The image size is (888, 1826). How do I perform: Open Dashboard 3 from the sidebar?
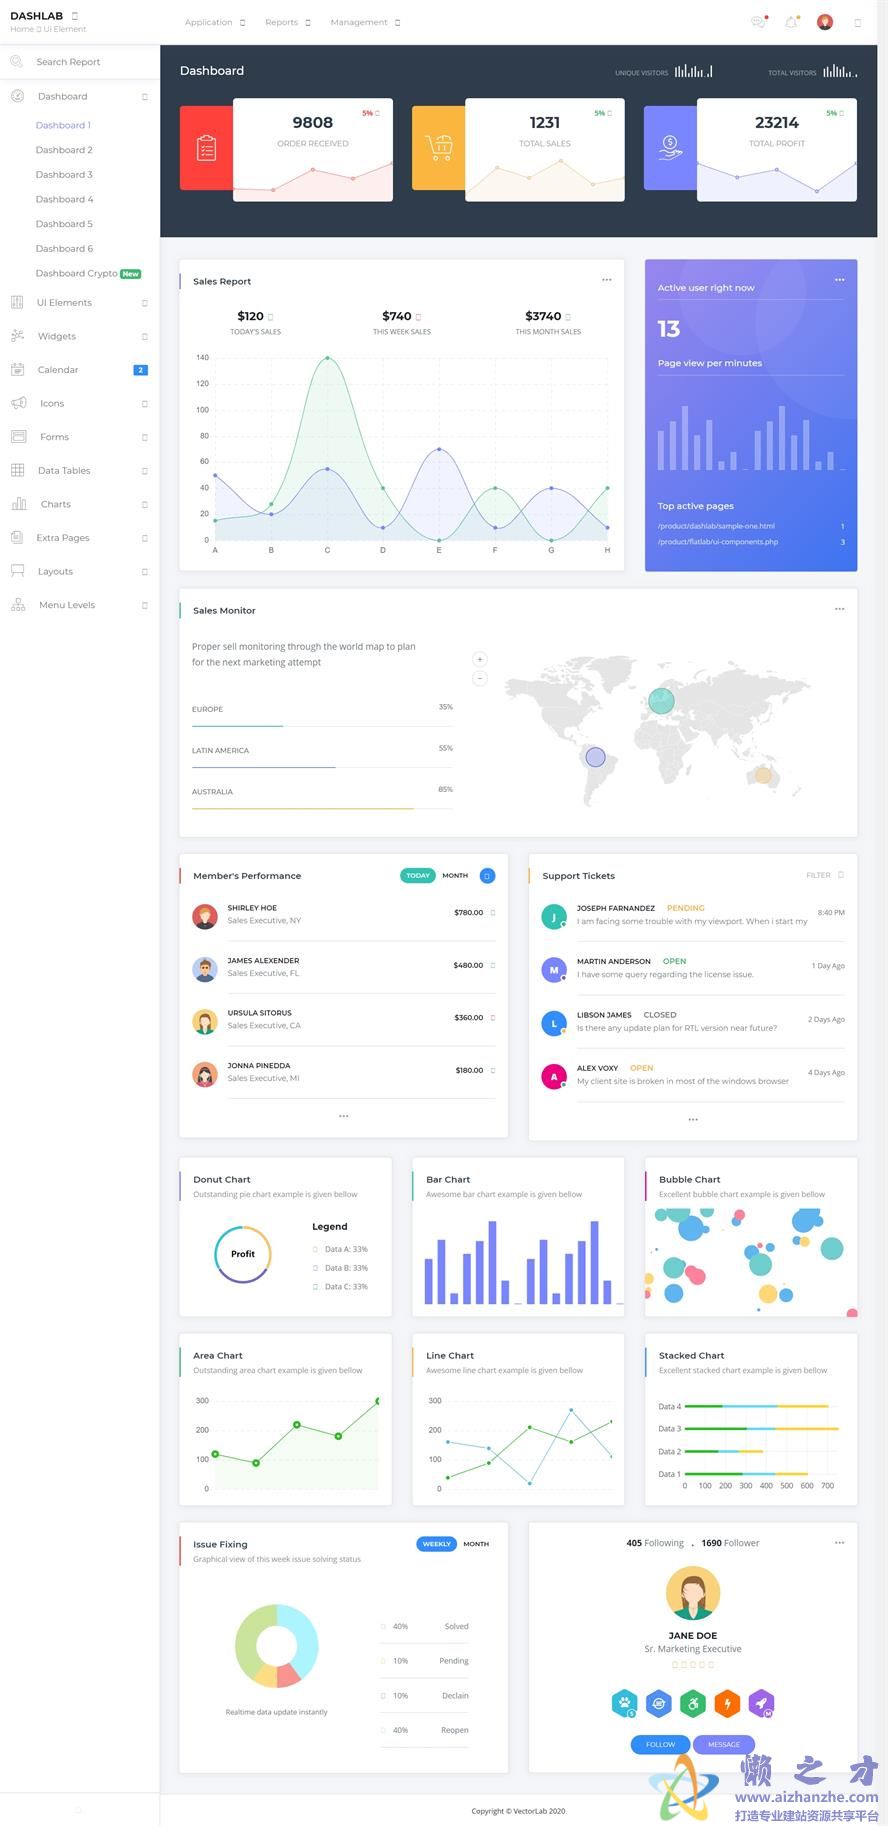coord(64,175)
